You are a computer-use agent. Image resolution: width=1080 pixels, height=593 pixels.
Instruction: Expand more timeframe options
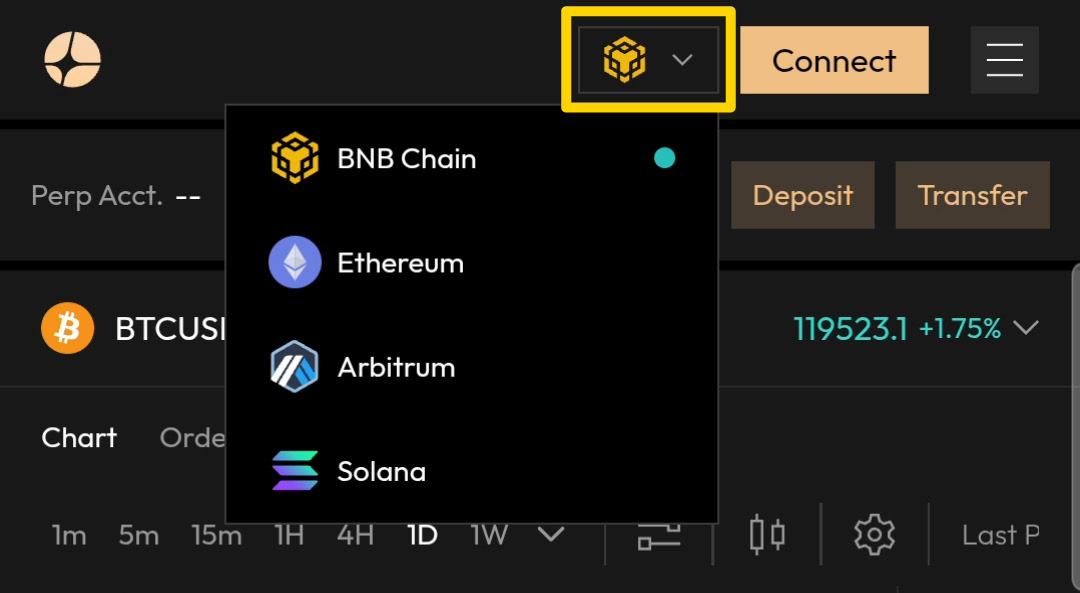coord(551,535)
